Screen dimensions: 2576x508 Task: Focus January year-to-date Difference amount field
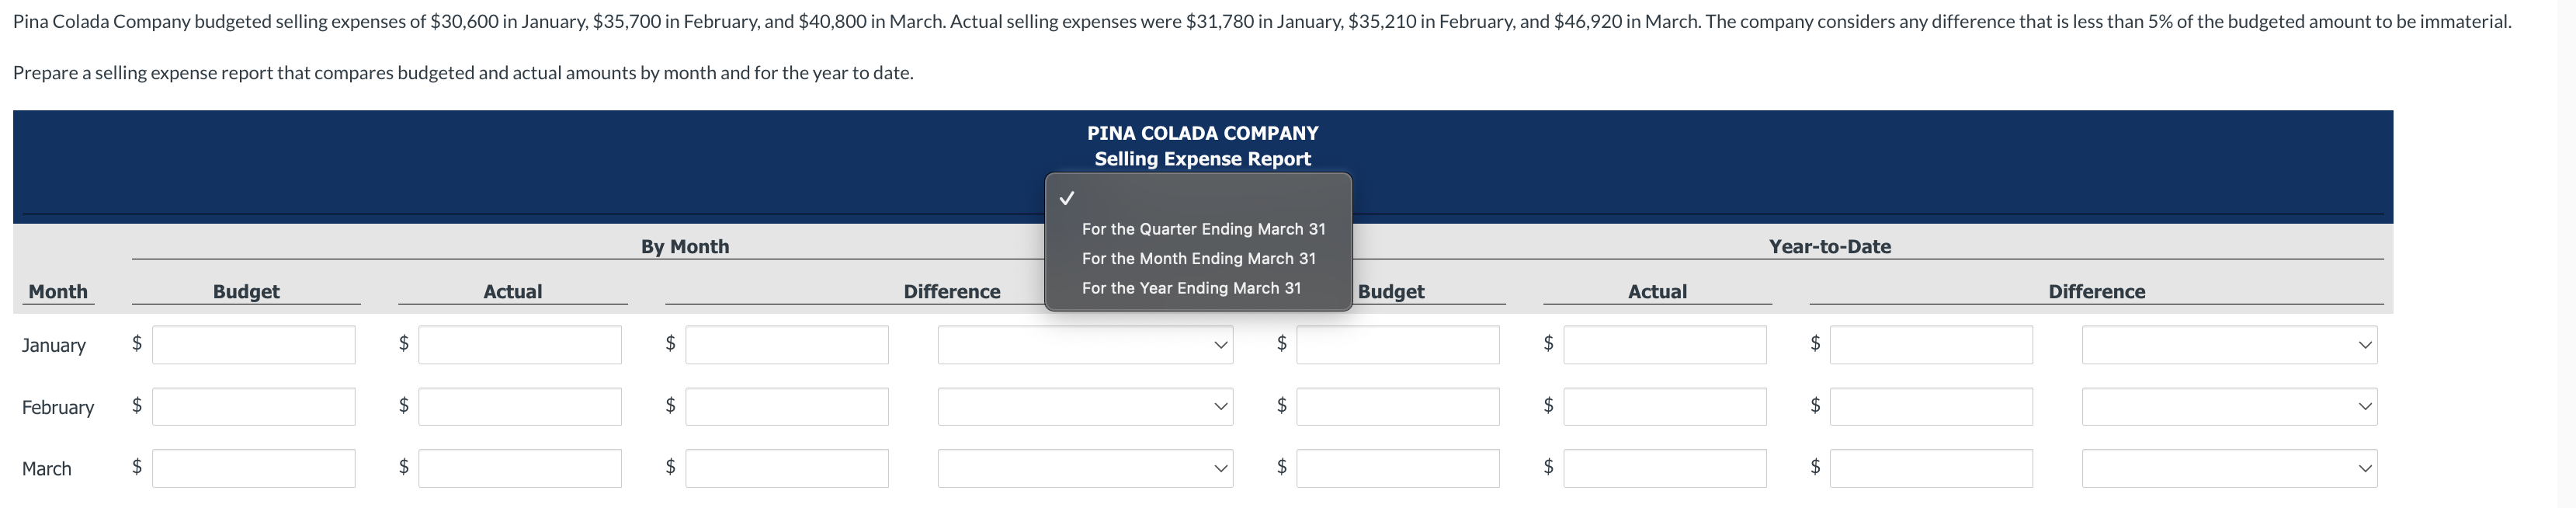point(1931,345)
